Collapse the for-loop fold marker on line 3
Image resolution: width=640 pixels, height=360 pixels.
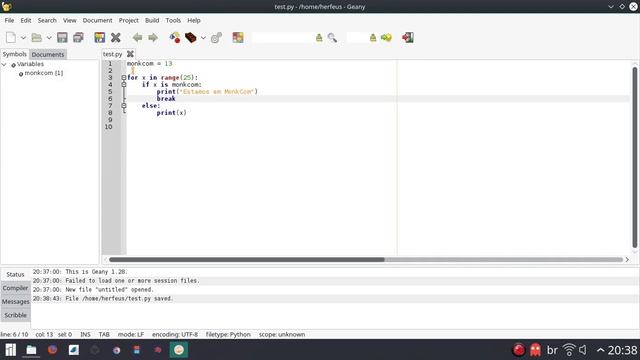coord(124,78)
